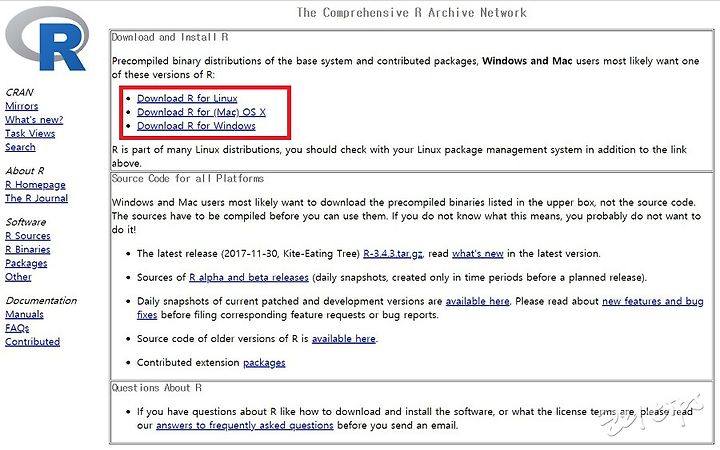
Task: Open the Download R for Windows link
Action: pyautogui.click(x=196, y=126)
